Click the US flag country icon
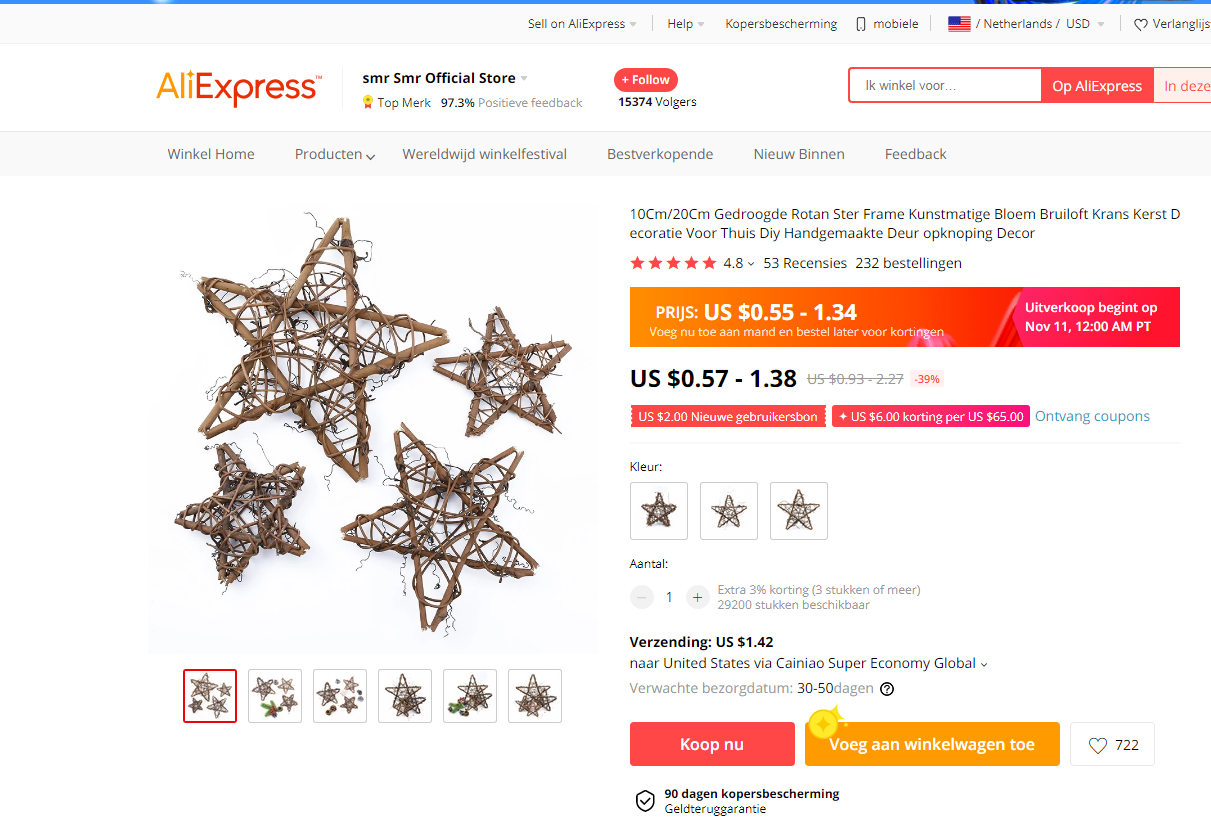 (959, 24)
